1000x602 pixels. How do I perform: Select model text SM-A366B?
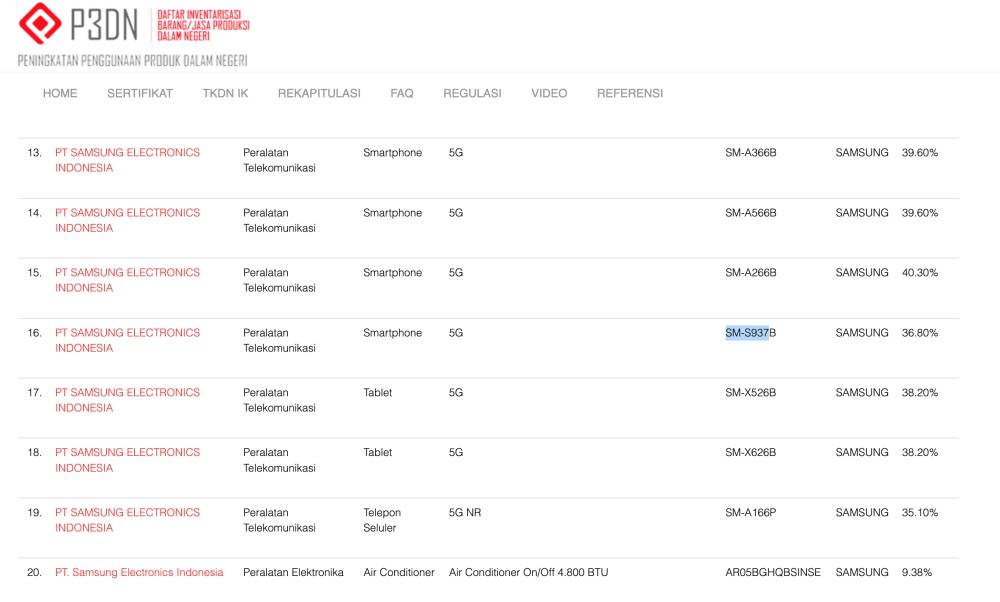pyautogui.click(x=751, y=152)
